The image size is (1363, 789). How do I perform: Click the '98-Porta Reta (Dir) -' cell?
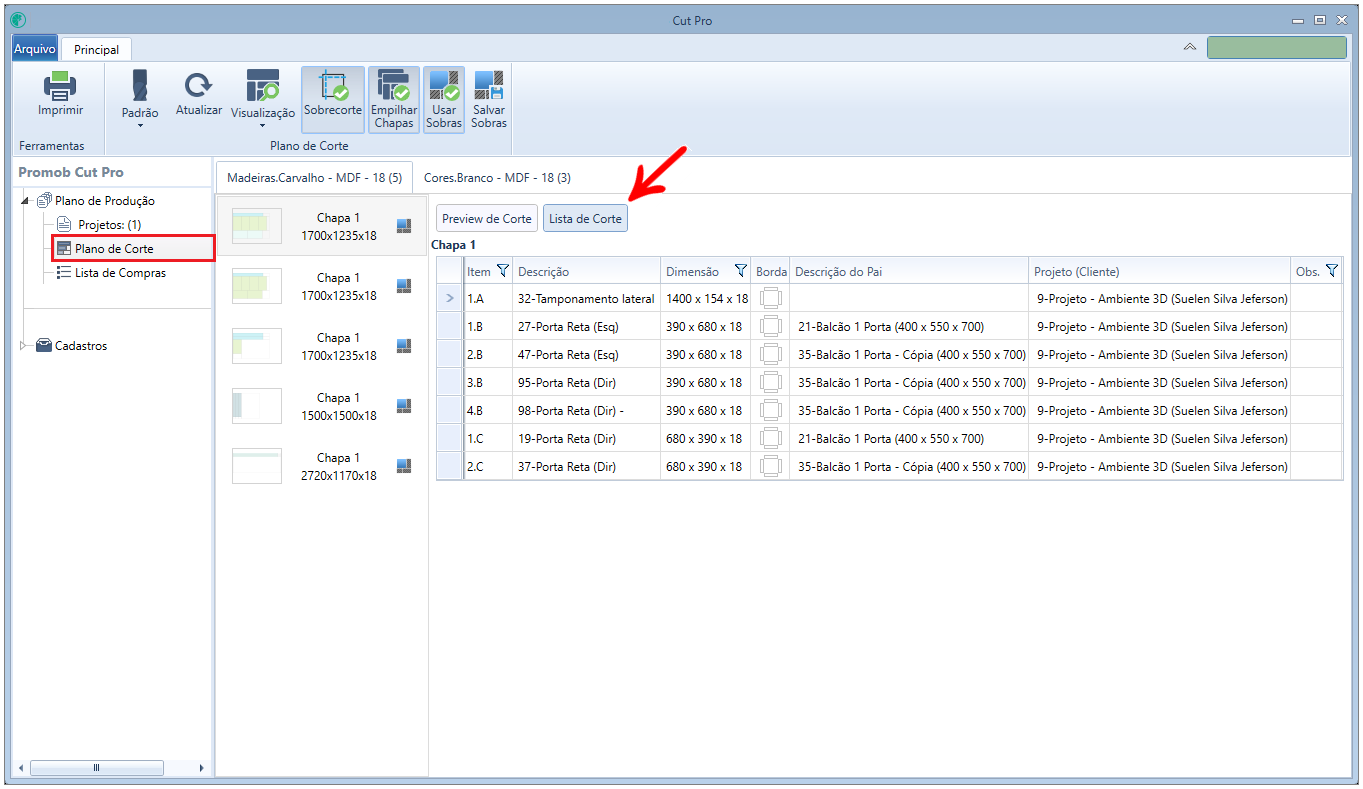[586, 410]
